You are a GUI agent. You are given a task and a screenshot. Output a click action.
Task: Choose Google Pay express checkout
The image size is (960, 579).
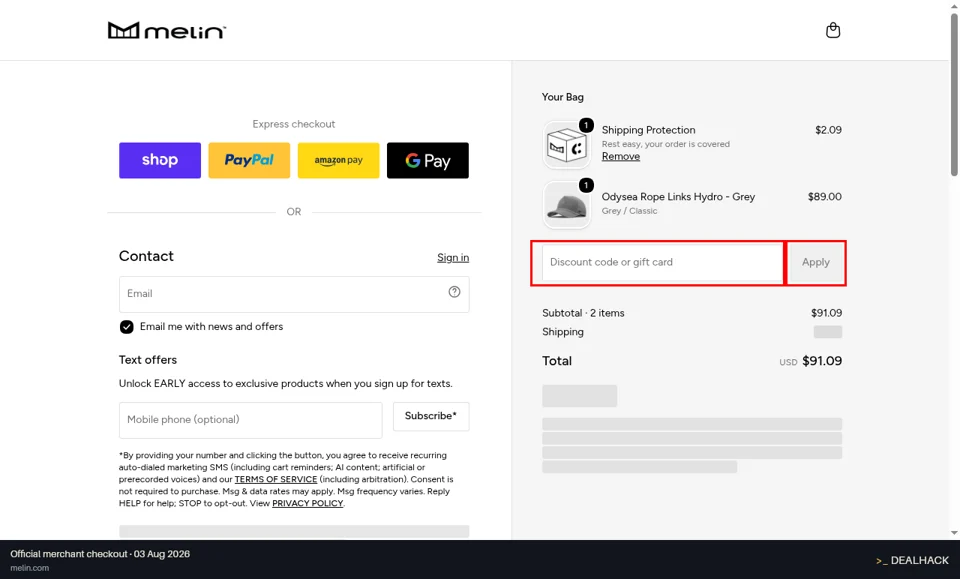pos(428,160)
